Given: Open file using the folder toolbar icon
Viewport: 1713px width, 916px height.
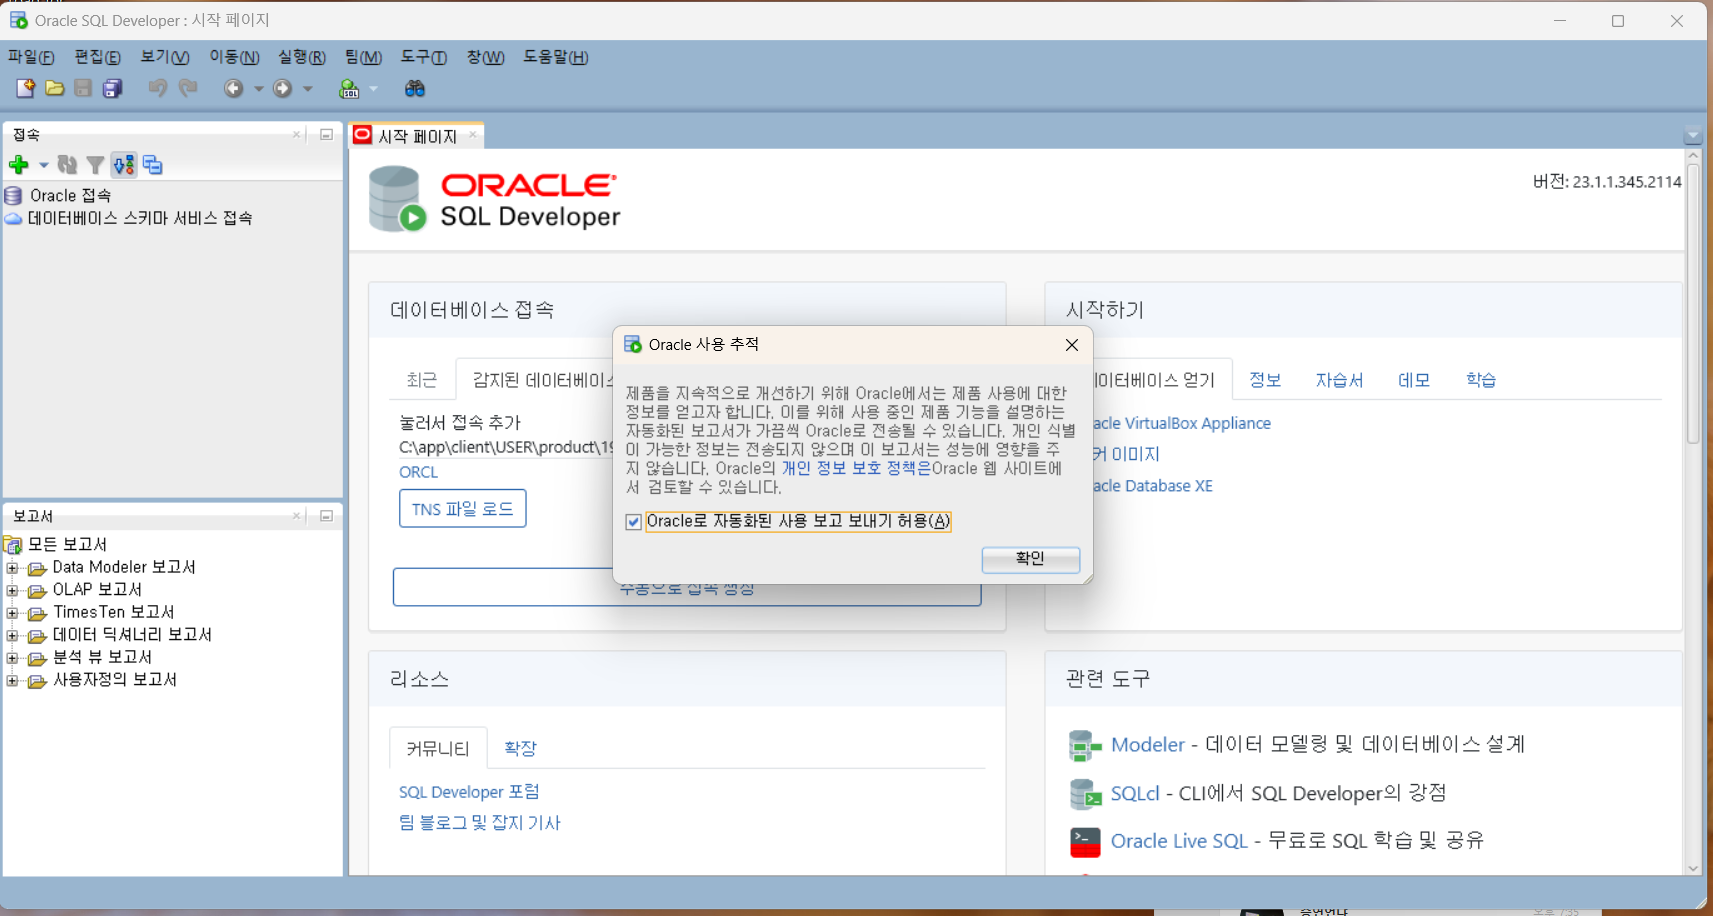Looking at the screenshot, I should click(x=55, y=88).
